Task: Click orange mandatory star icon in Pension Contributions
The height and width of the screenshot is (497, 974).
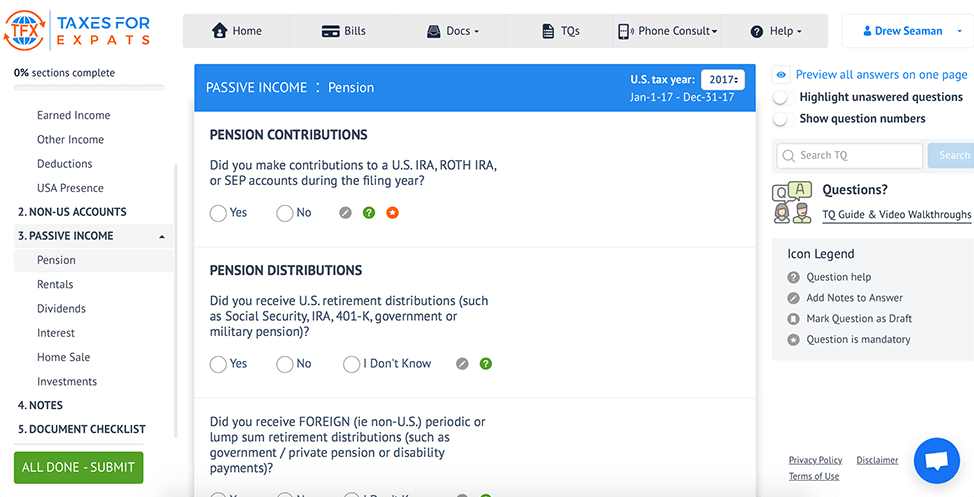Action: (392, 213)
